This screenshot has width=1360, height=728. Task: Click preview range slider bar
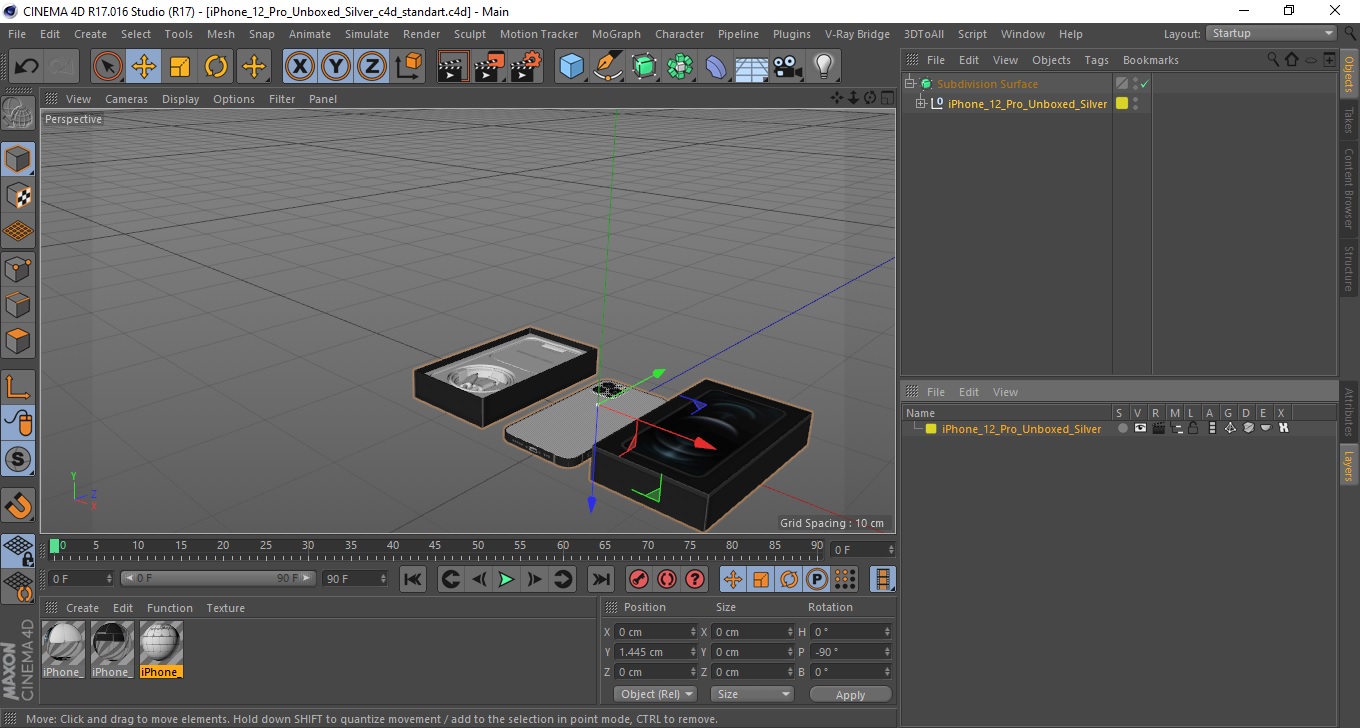click(x=218, y=578)
